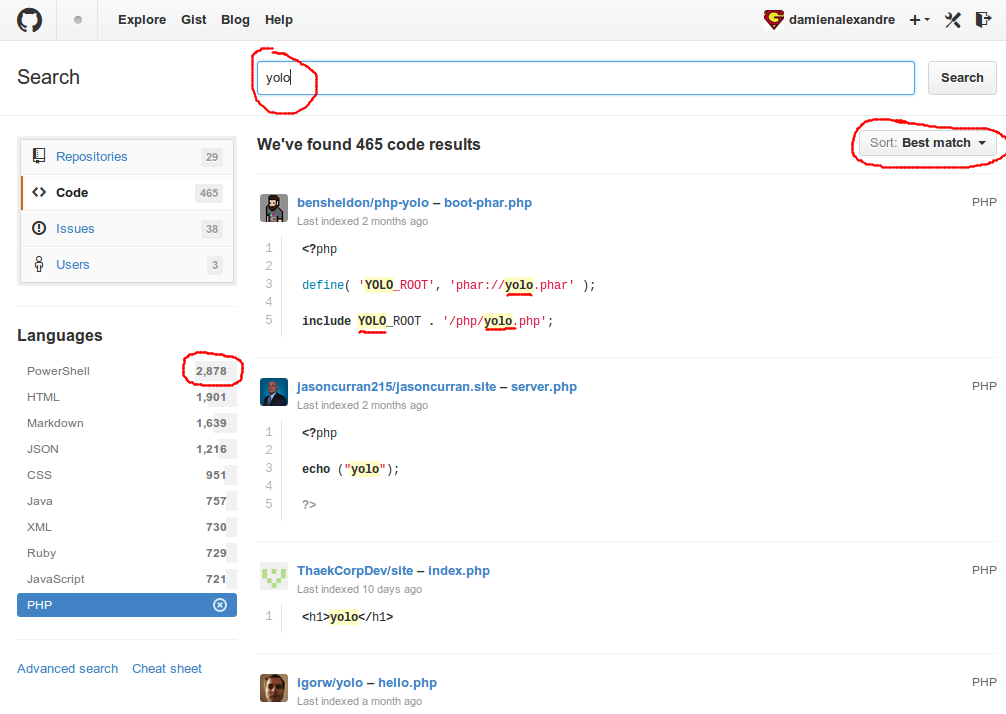Viewport: 1006px width, 714px height.
Task: Focus the yolo search input field
Action: coord(586,78)
